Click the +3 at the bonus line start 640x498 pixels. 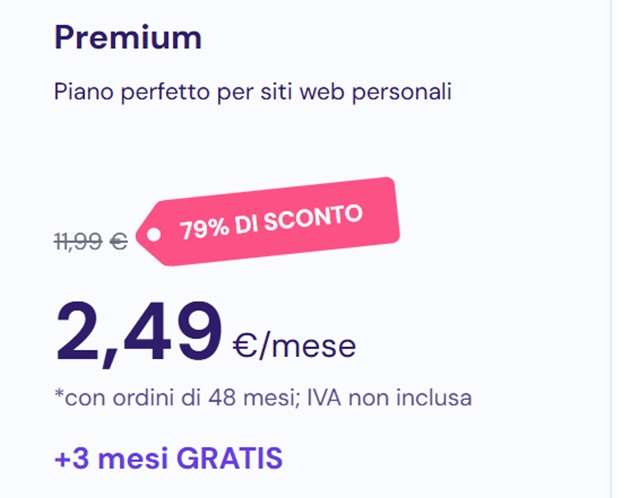pos(71,458)
